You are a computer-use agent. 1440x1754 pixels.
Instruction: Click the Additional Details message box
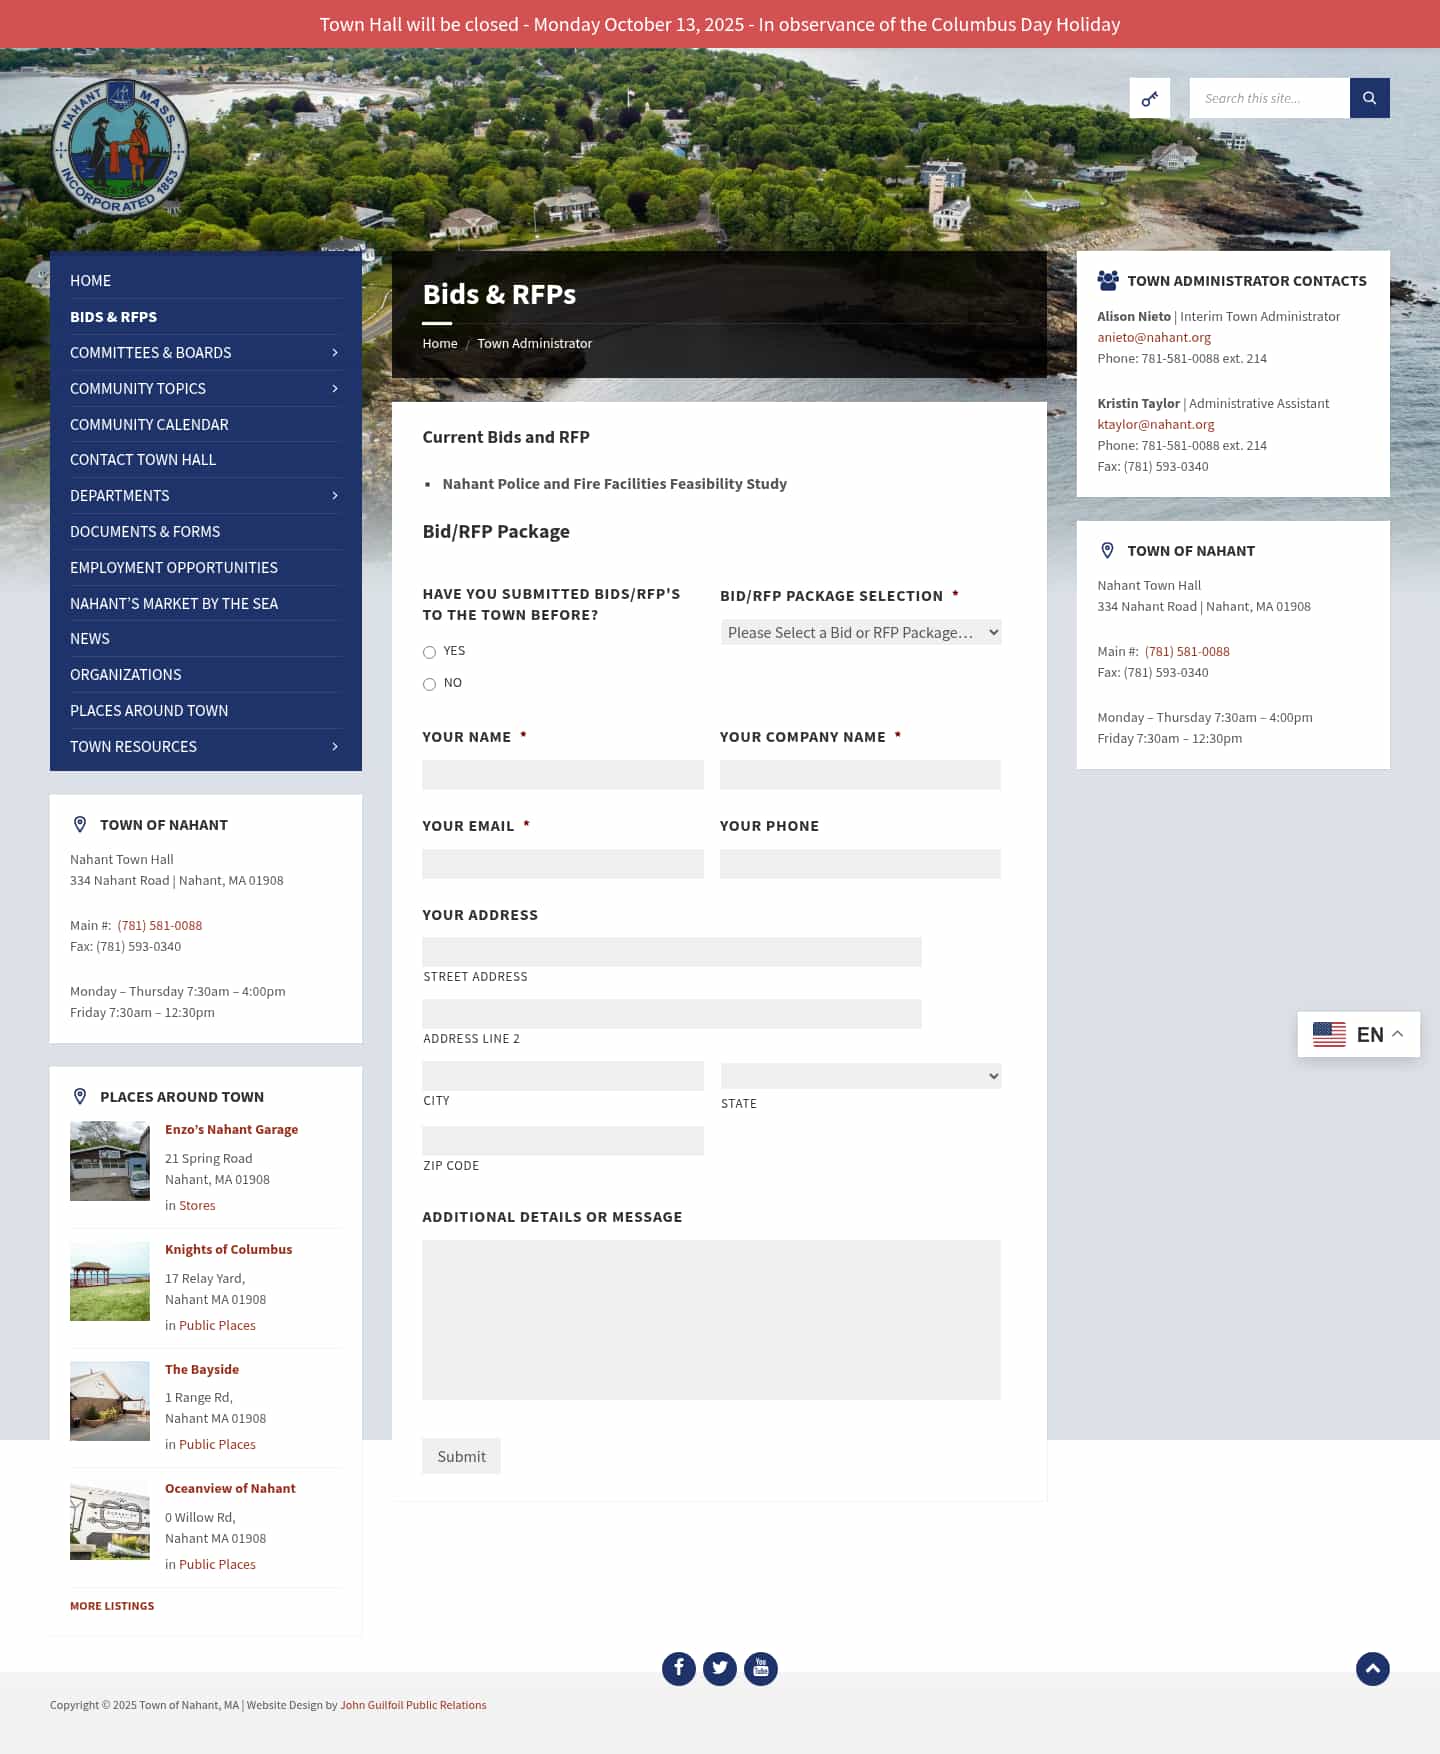[x=711, y=1320]
